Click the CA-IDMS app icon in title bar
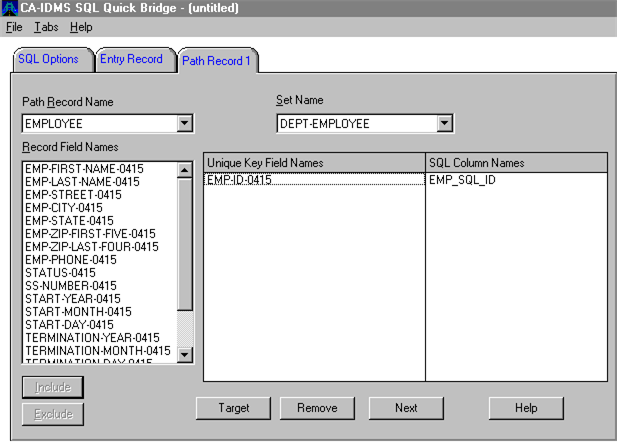The height and width of the screenshot is (442, 617). (x=10, y=9)
